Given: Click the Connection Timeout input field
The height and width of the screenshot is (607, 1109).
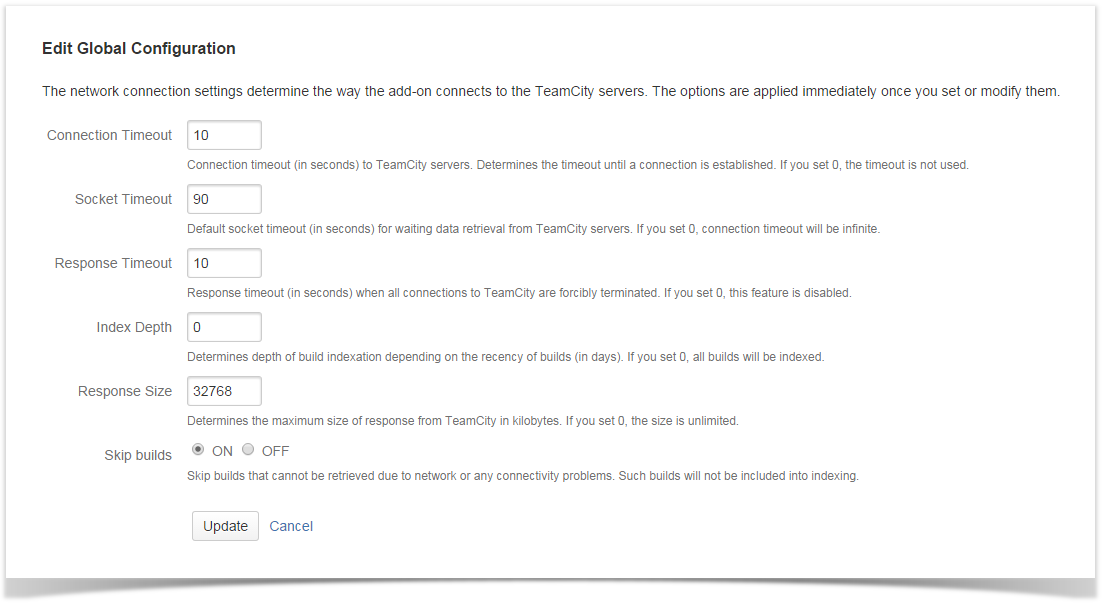Looking at the screenshot, I should 224,135.
